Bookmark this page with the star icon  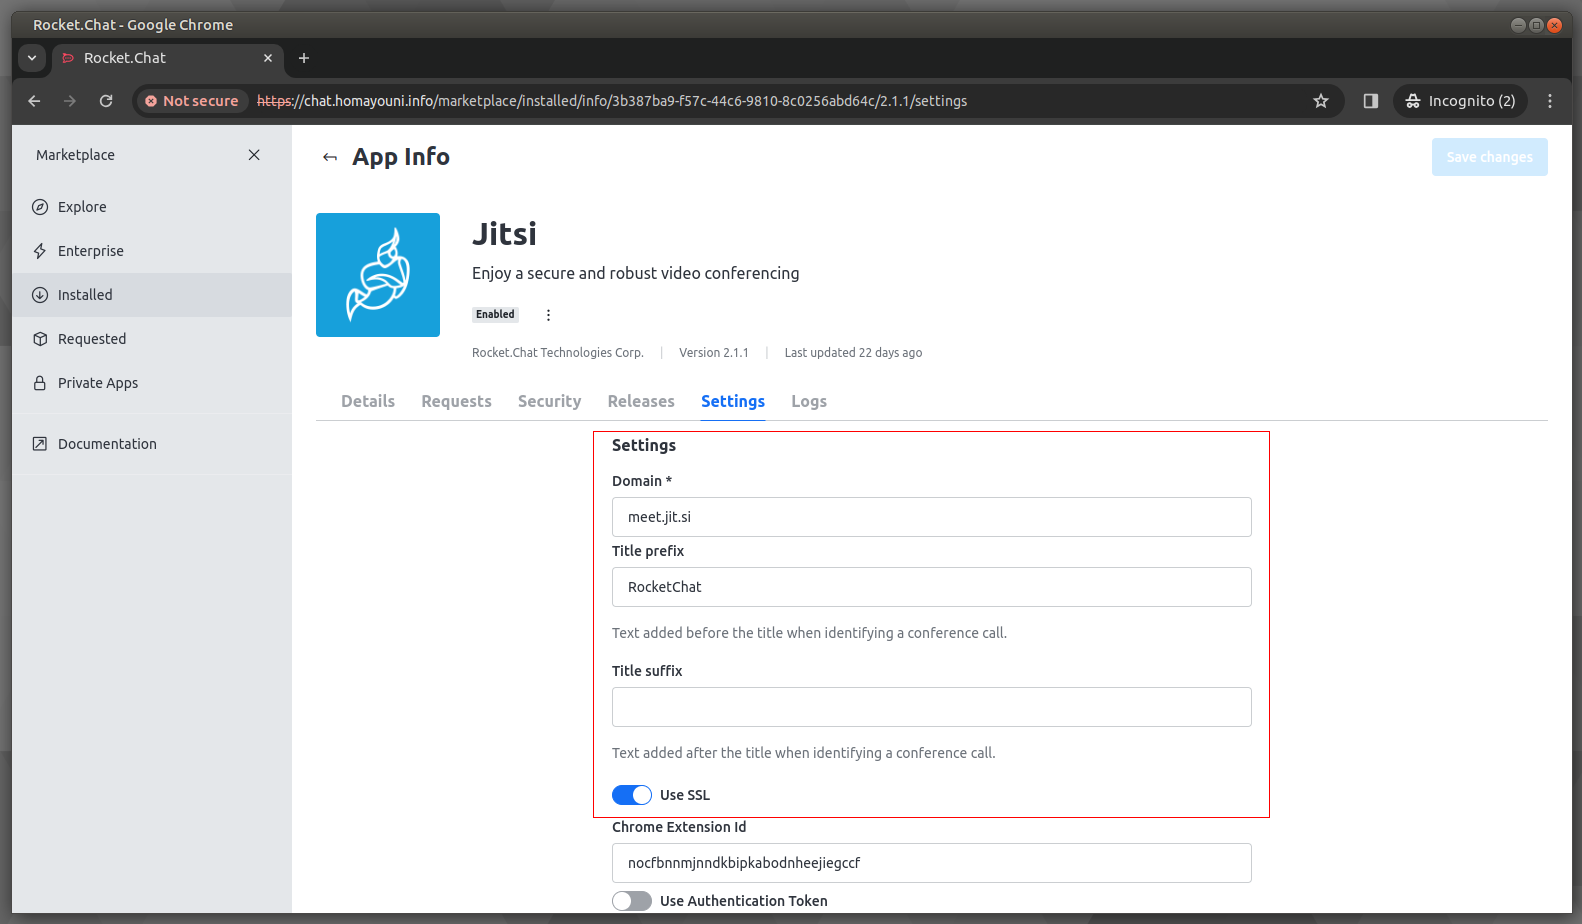(1321, 101)
